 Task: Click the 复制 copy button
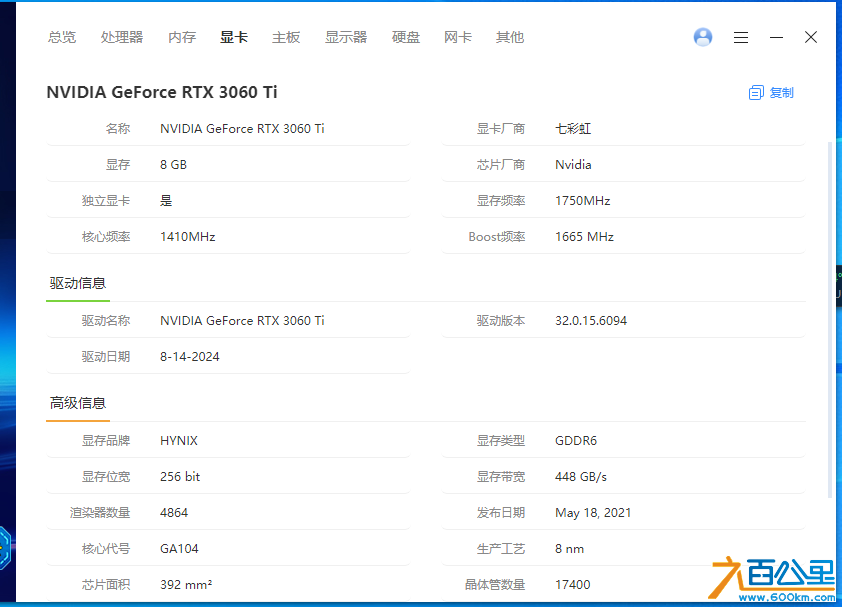[771, 93]
